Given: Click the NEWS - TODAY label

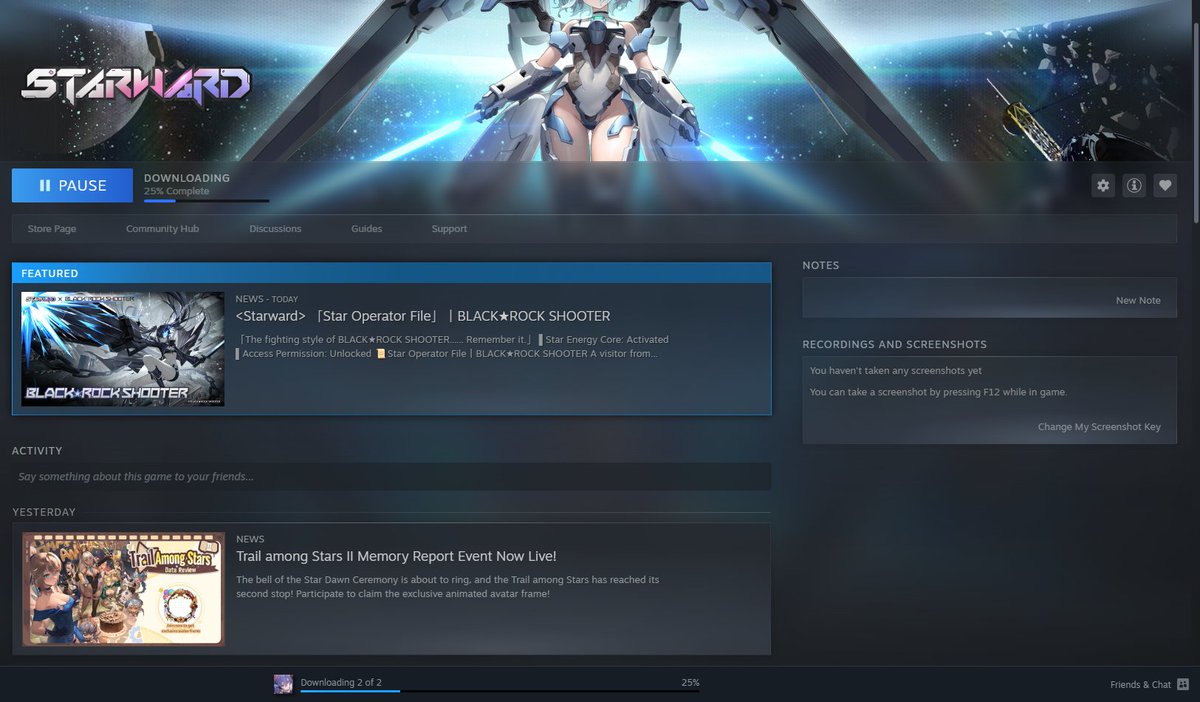Looking at the screenshot, I should point(267,299).
